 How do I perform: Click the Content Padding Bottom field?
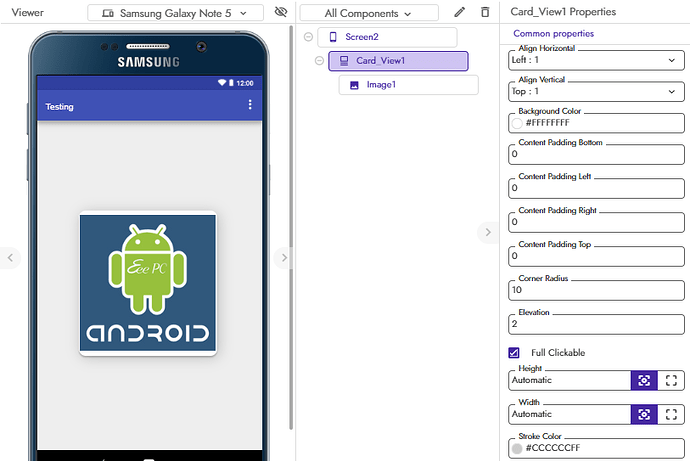click(596, 154)
